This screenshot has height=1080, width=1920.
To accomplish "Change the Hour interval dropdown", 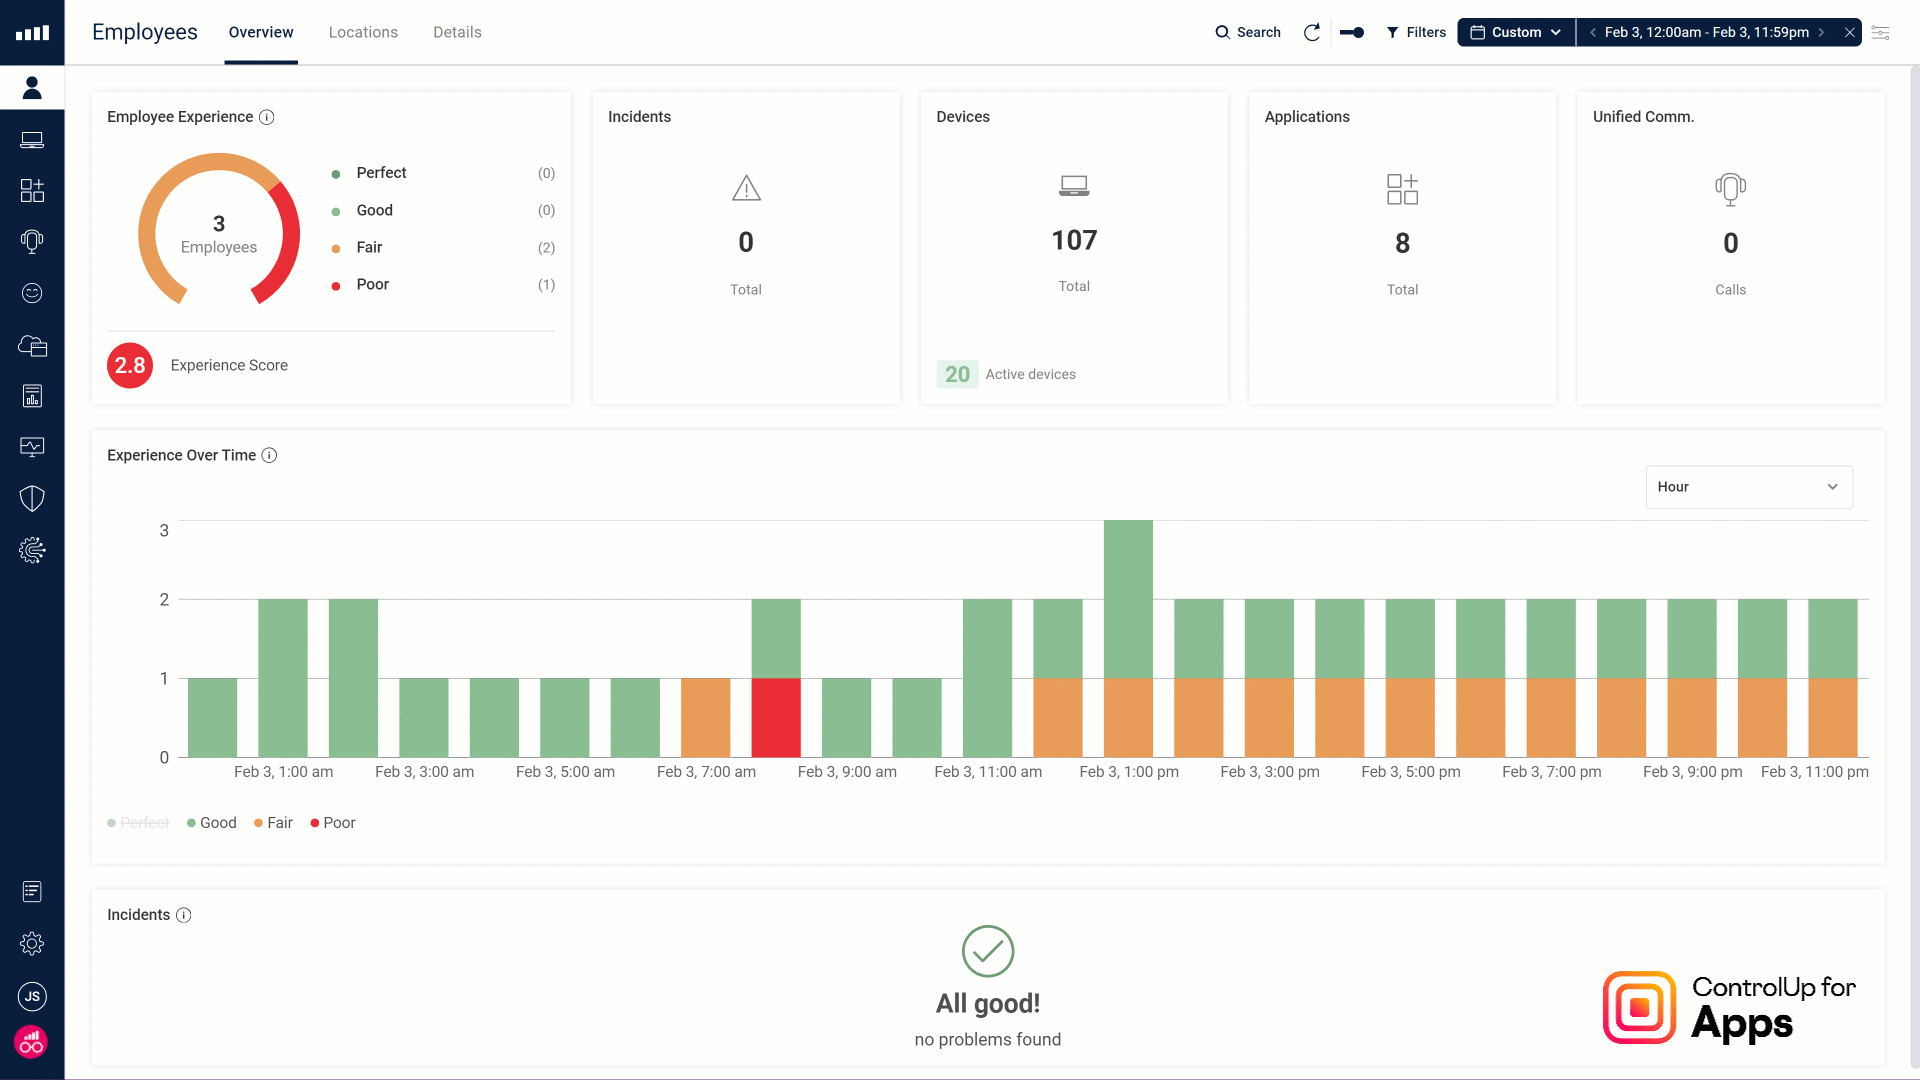I will click(1749, 487).
